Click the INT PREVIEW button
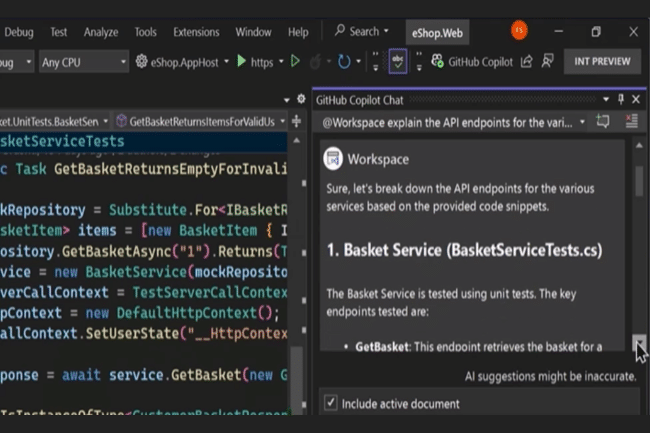This screenshot has width=650, height=433. [x=602, y=61]
